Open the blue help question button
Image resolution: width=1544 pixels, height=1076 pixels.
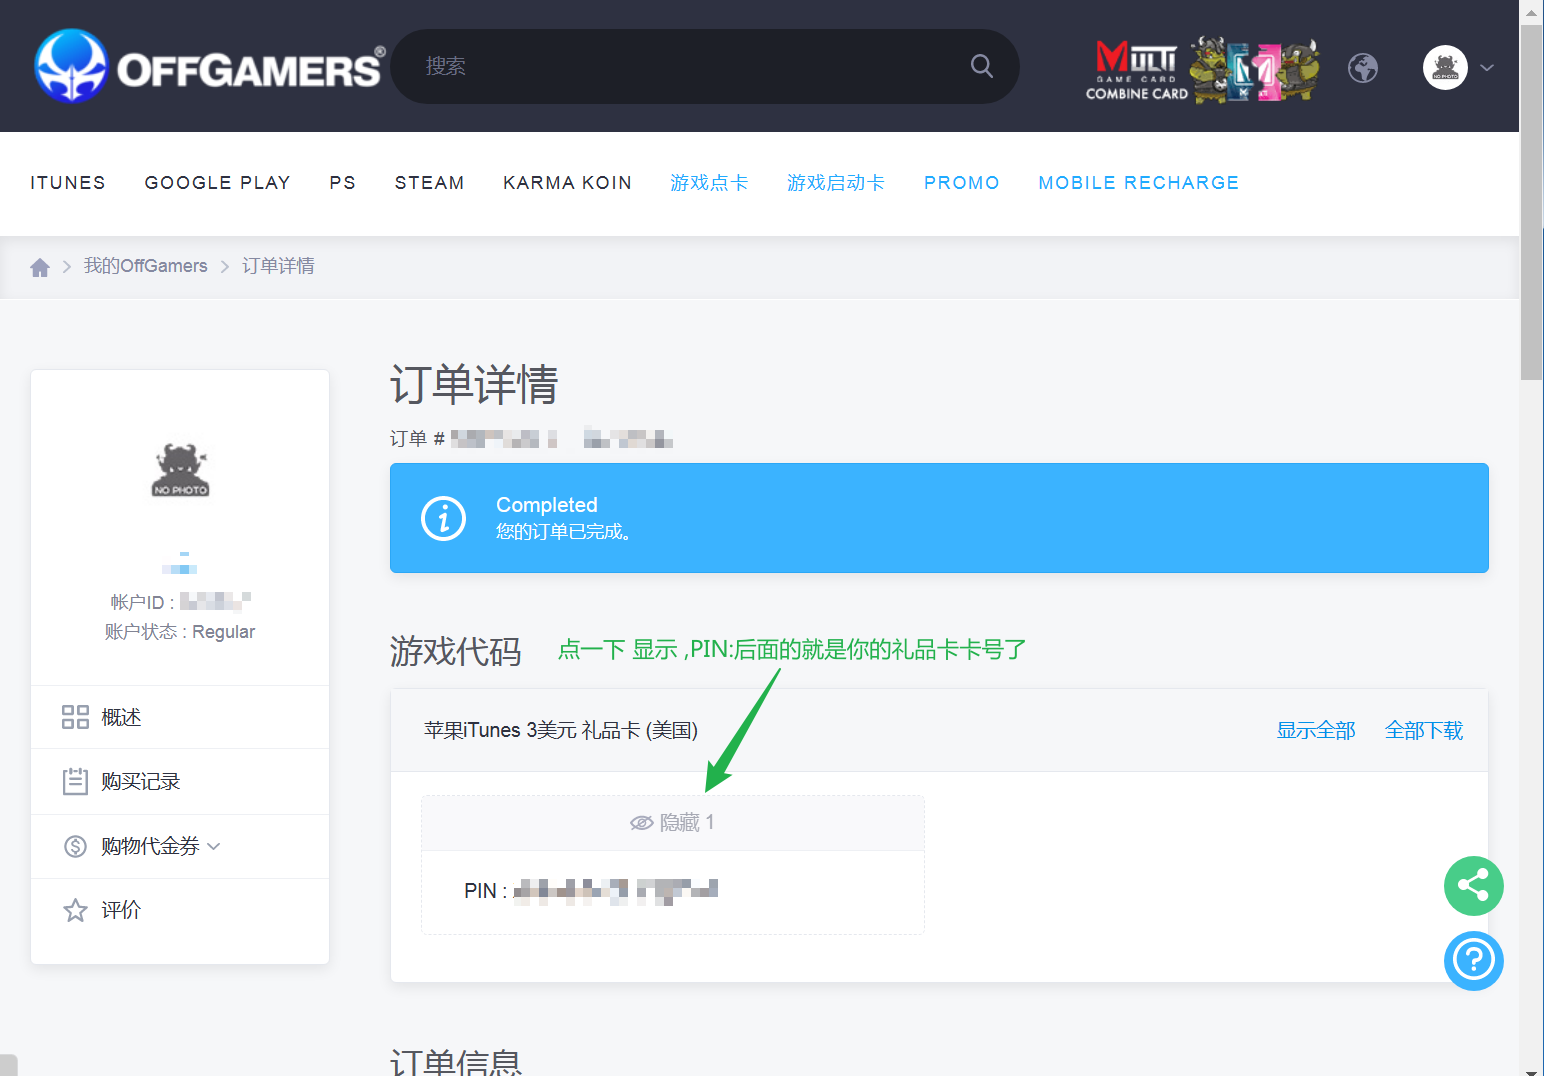click(1473, 960)
